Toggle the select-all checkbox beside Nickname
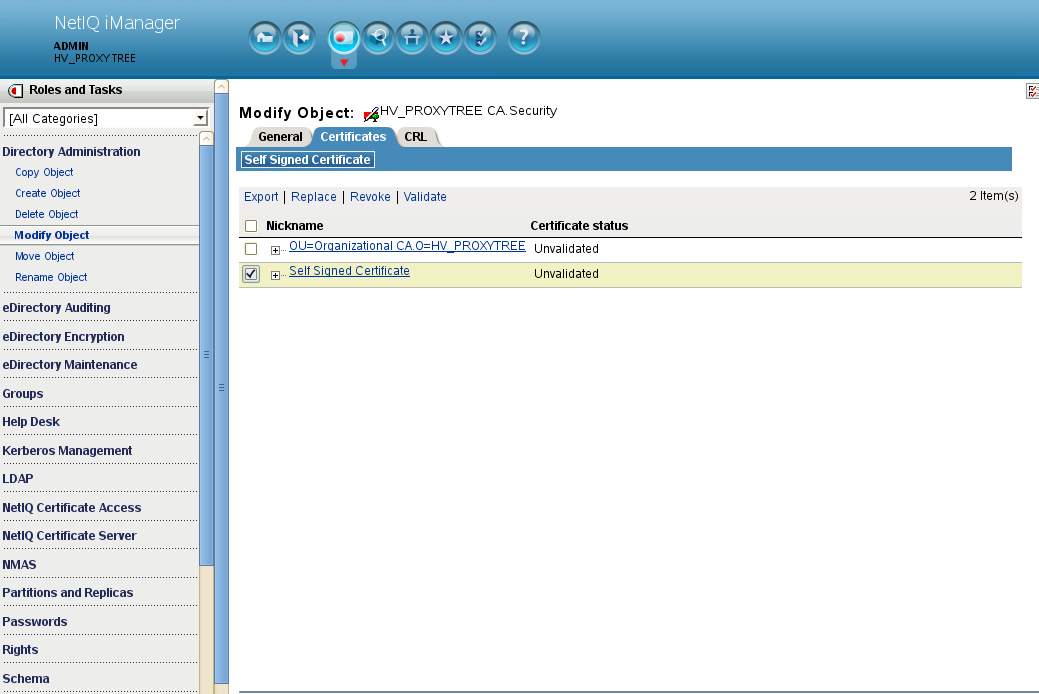The width and height of the screenshot is (1039, 694). click(x=251, y=226)
